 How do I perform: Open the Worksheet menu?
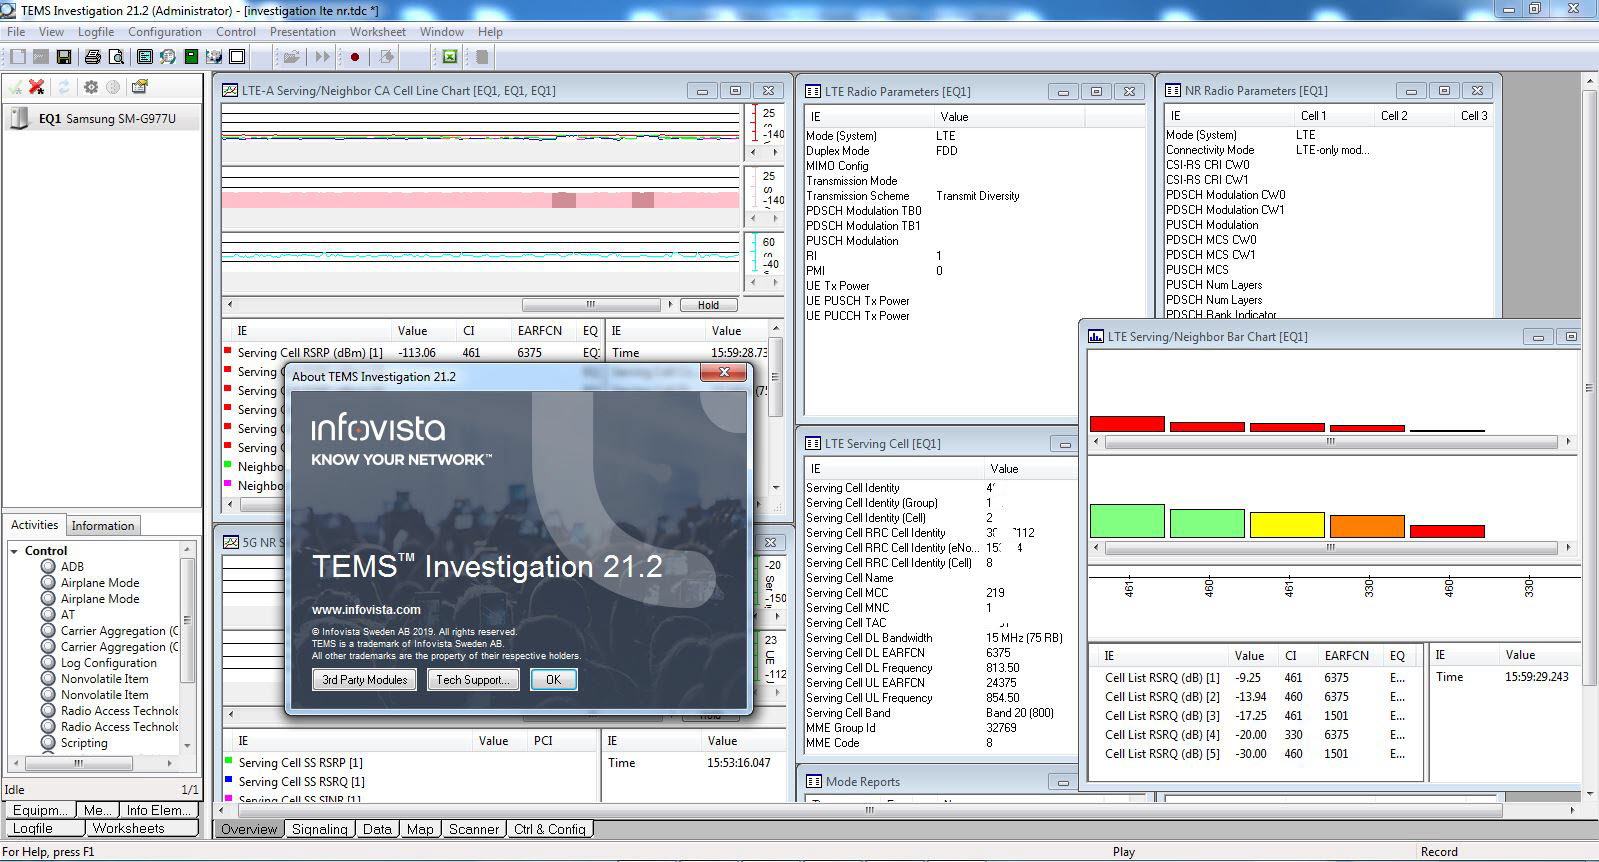377,32
